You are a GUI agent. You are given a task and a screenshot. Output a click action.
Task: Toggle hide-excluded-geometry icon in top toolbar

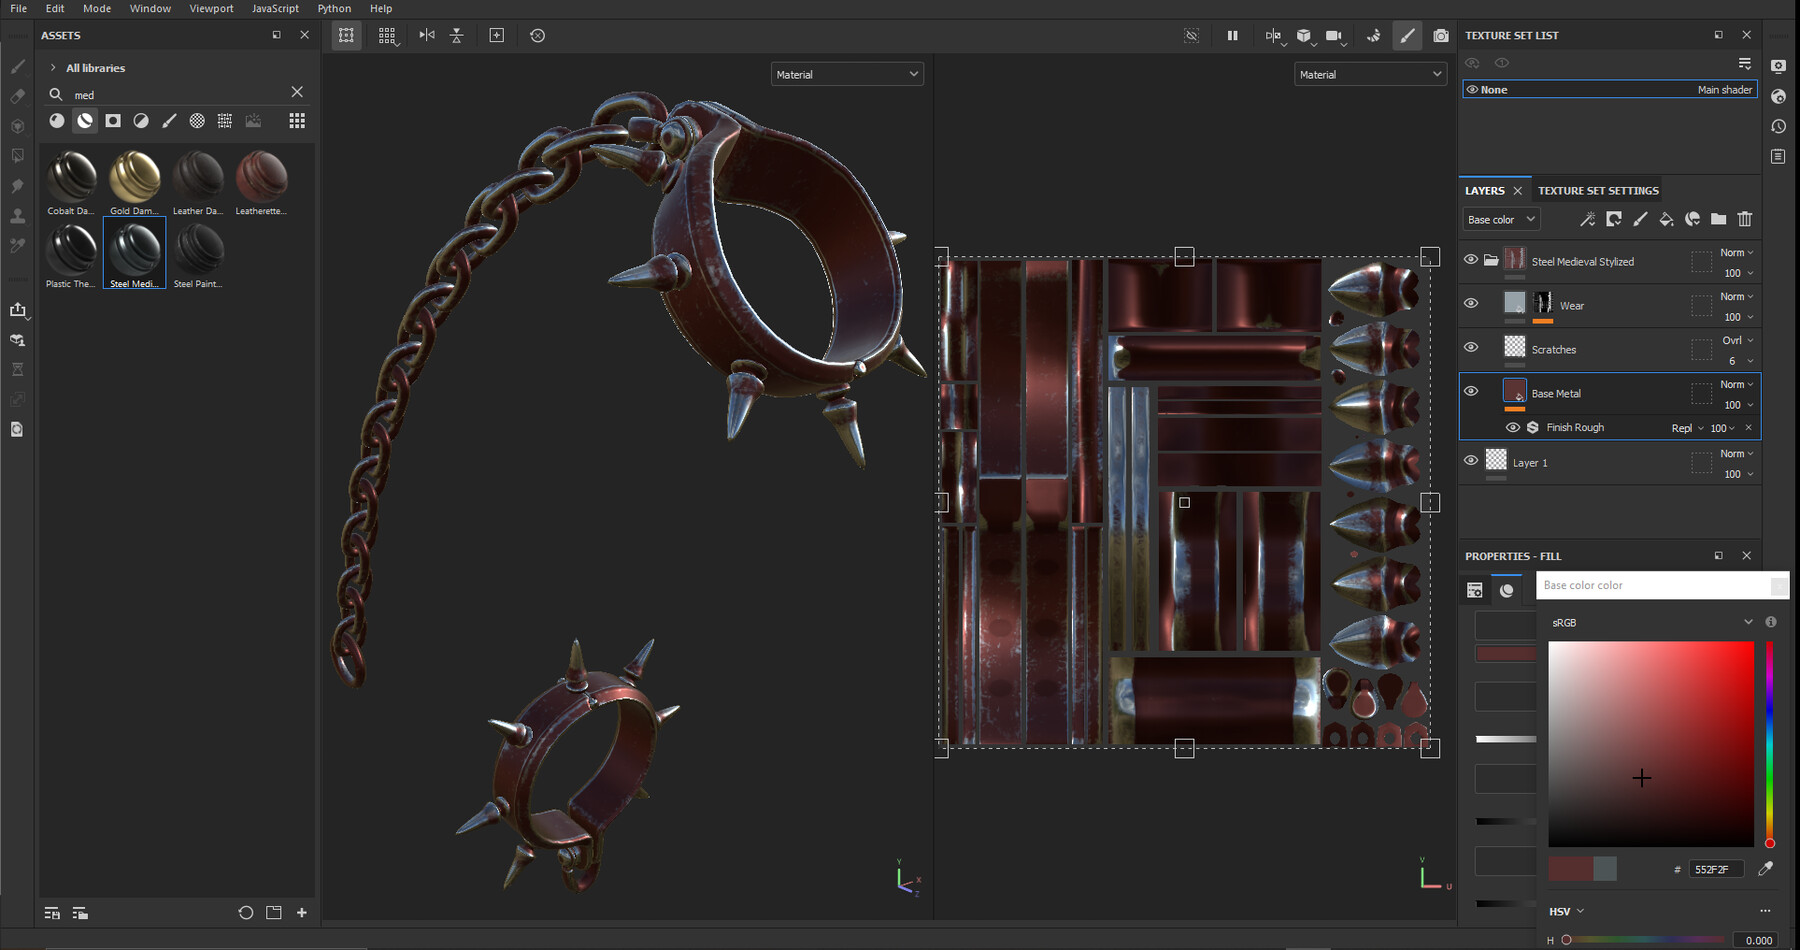click(x=1192, y=35)
